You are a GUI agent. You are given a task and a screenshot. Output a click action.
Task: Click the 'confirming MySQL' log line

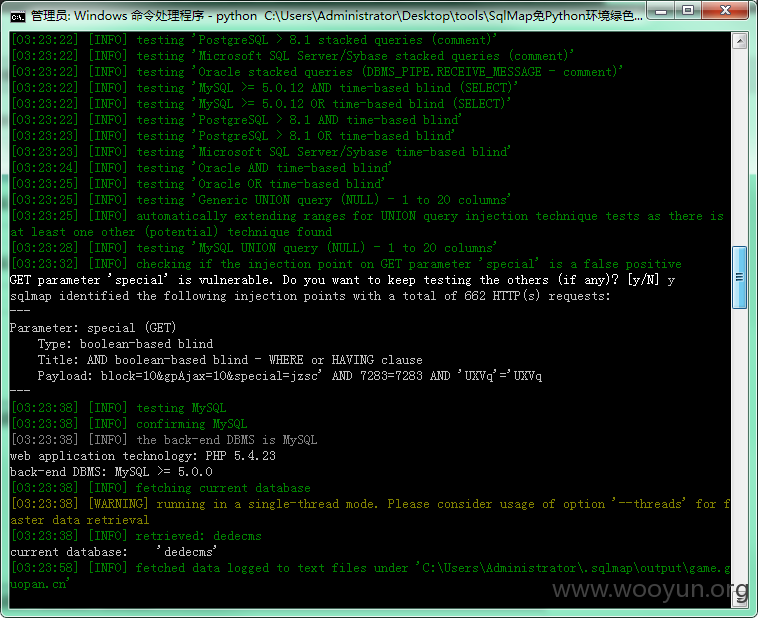pos(129,424)
